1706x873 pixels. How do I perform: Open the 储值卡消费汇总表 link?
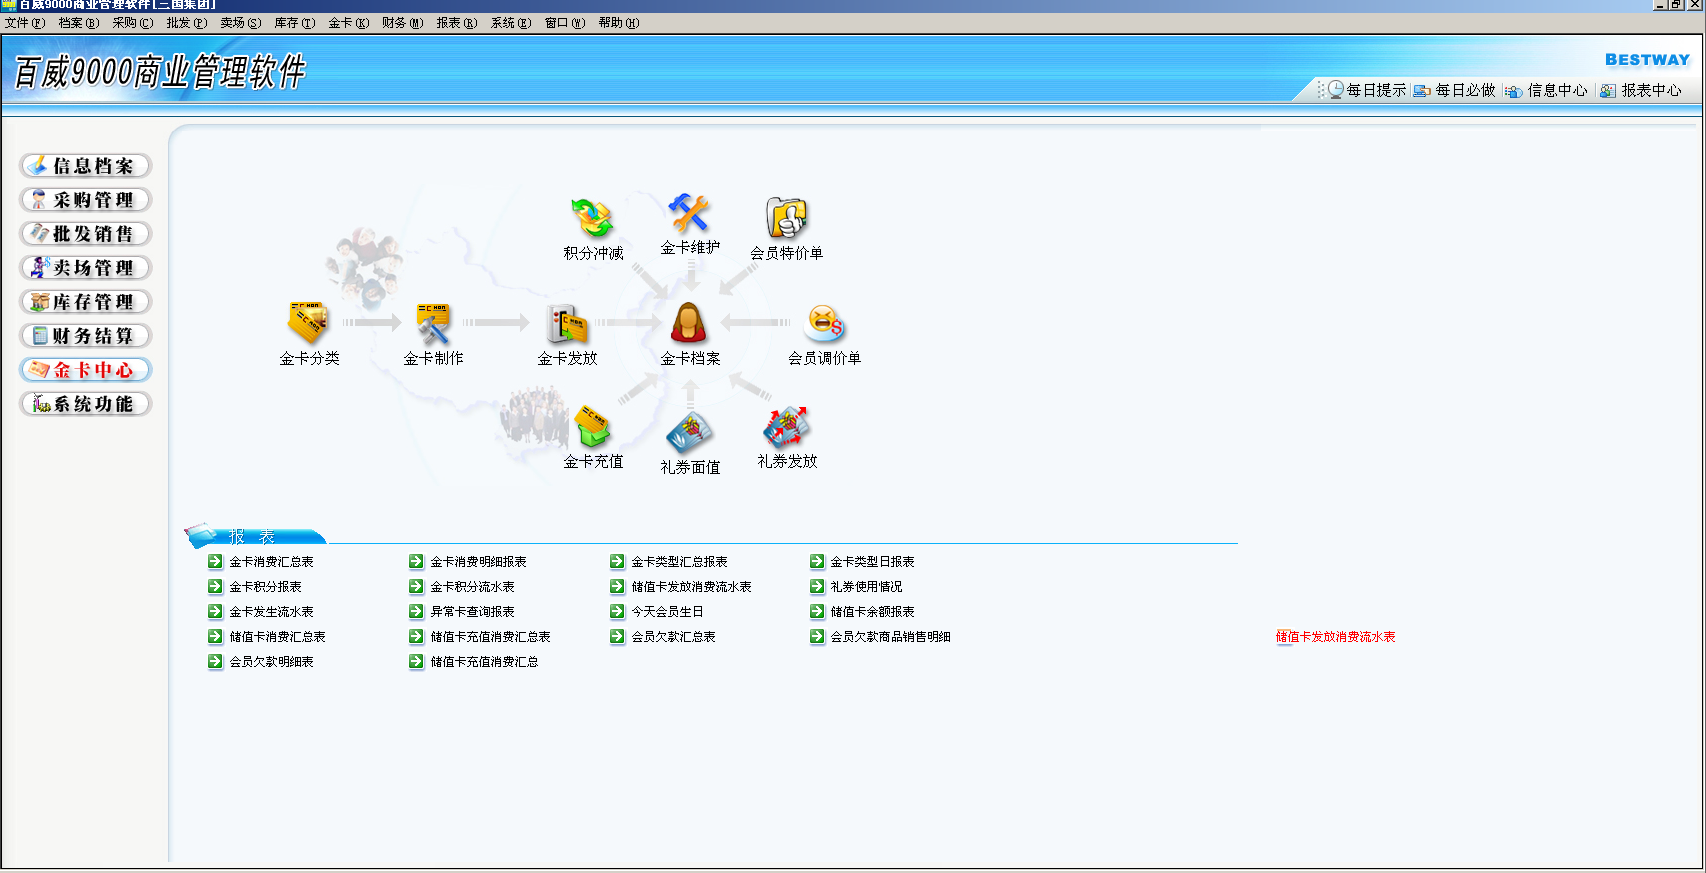click(277, 637)
